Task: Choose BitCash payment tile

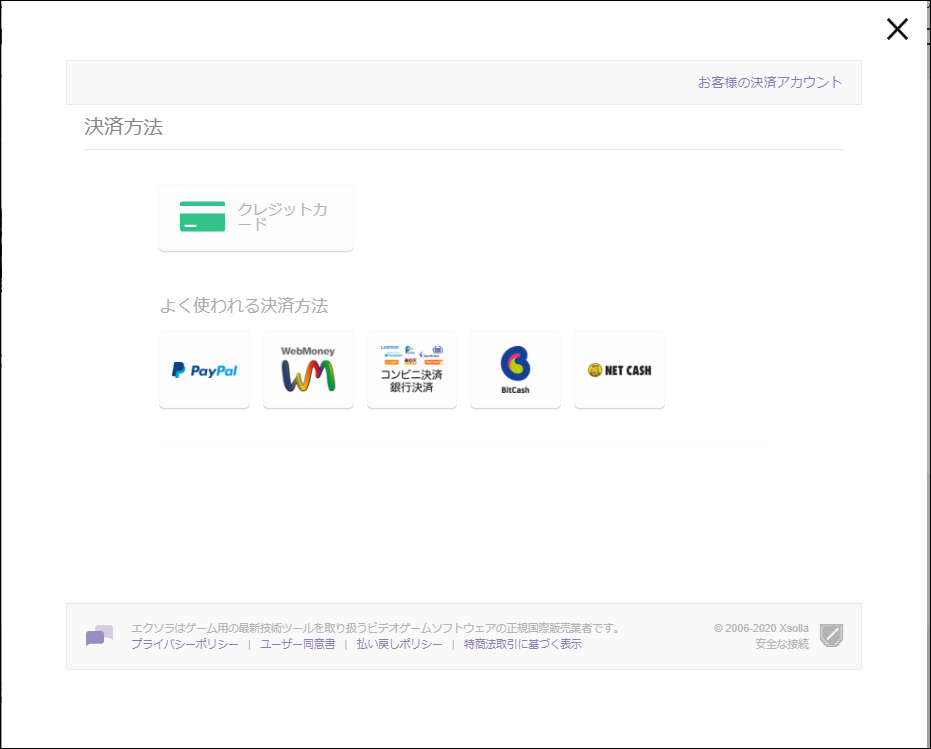Action: (515, 369)
